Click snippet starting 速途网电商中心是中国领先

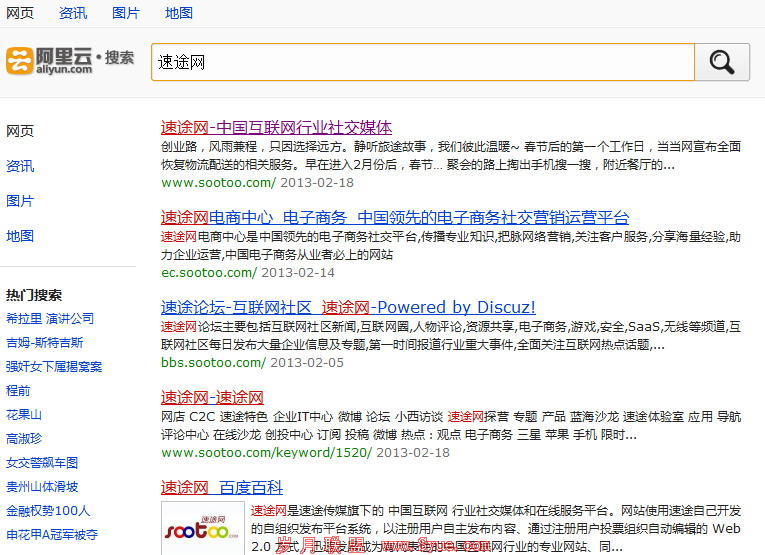coord(451,246)
